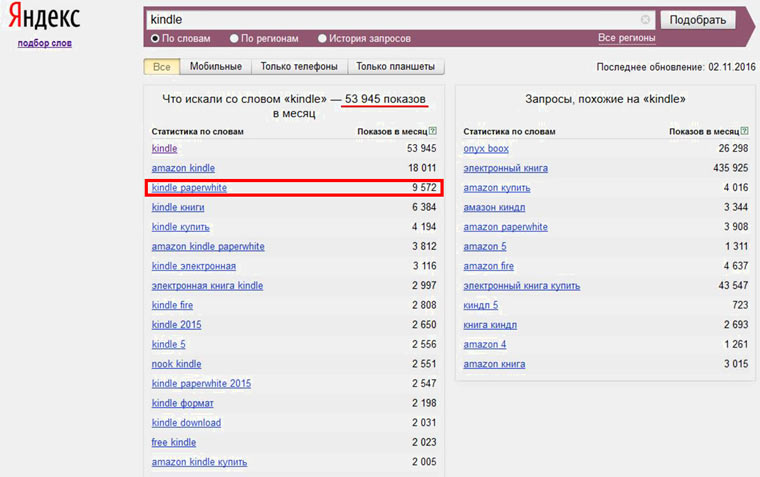Select the 'История запросов' radio button
The height and width of the screenshot is (477, 760).
coord(322,38)
